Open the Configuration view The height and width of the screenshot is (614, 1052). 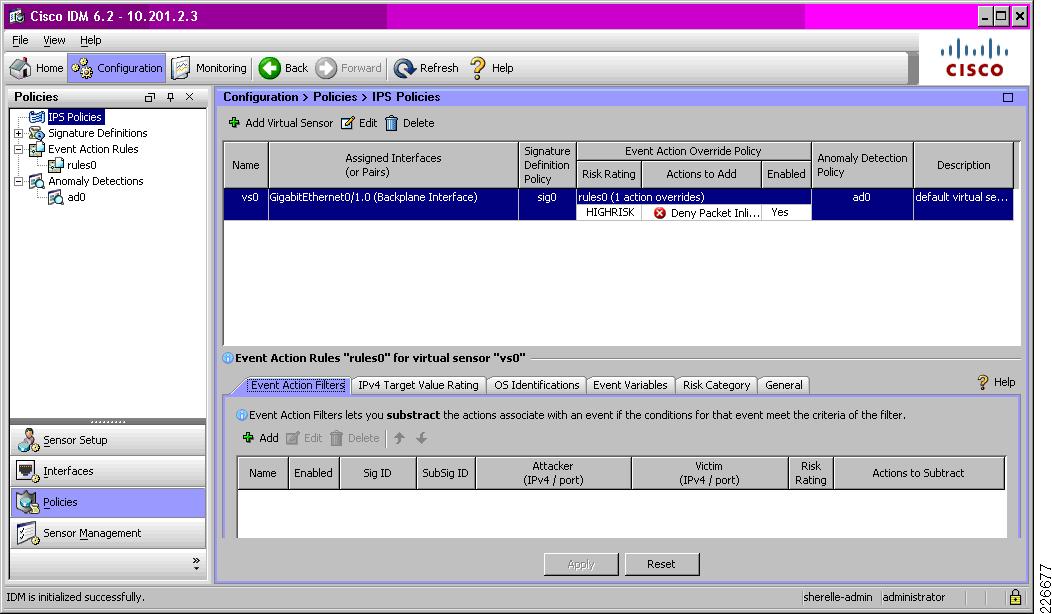pyautogui.click(x=117, y=68)
